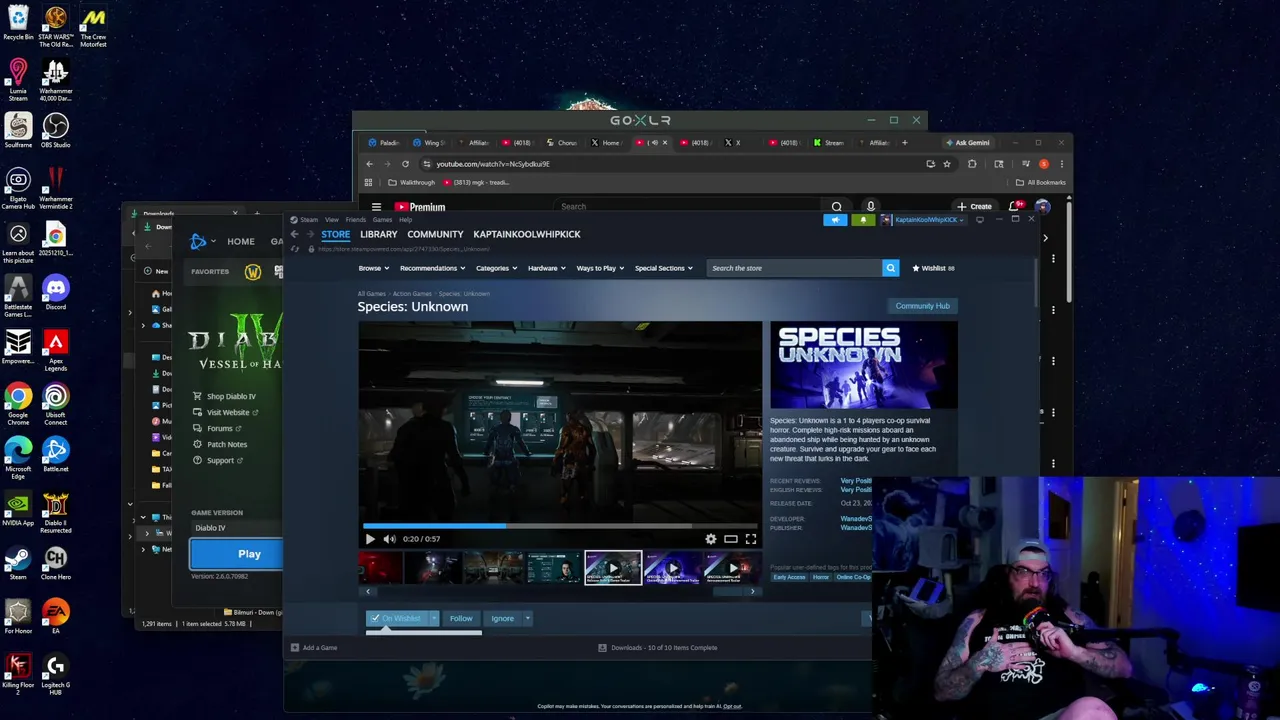The image size is (1280, 720).
Task: Reload page in Chrome
Action: [x=405, y=164]
